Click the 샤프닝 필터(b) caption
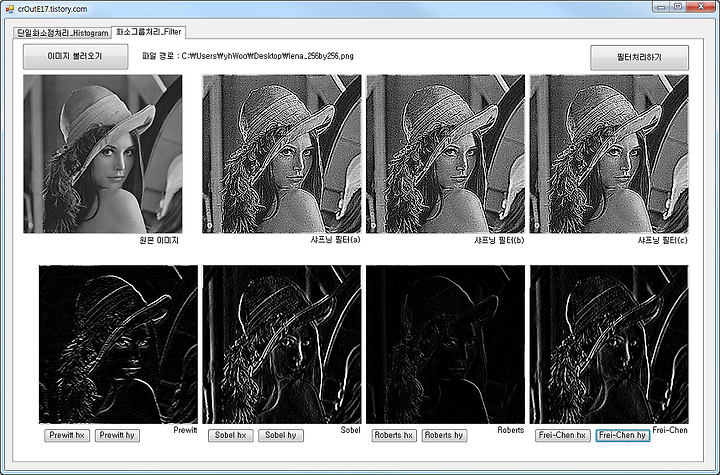 coord(499,240)
